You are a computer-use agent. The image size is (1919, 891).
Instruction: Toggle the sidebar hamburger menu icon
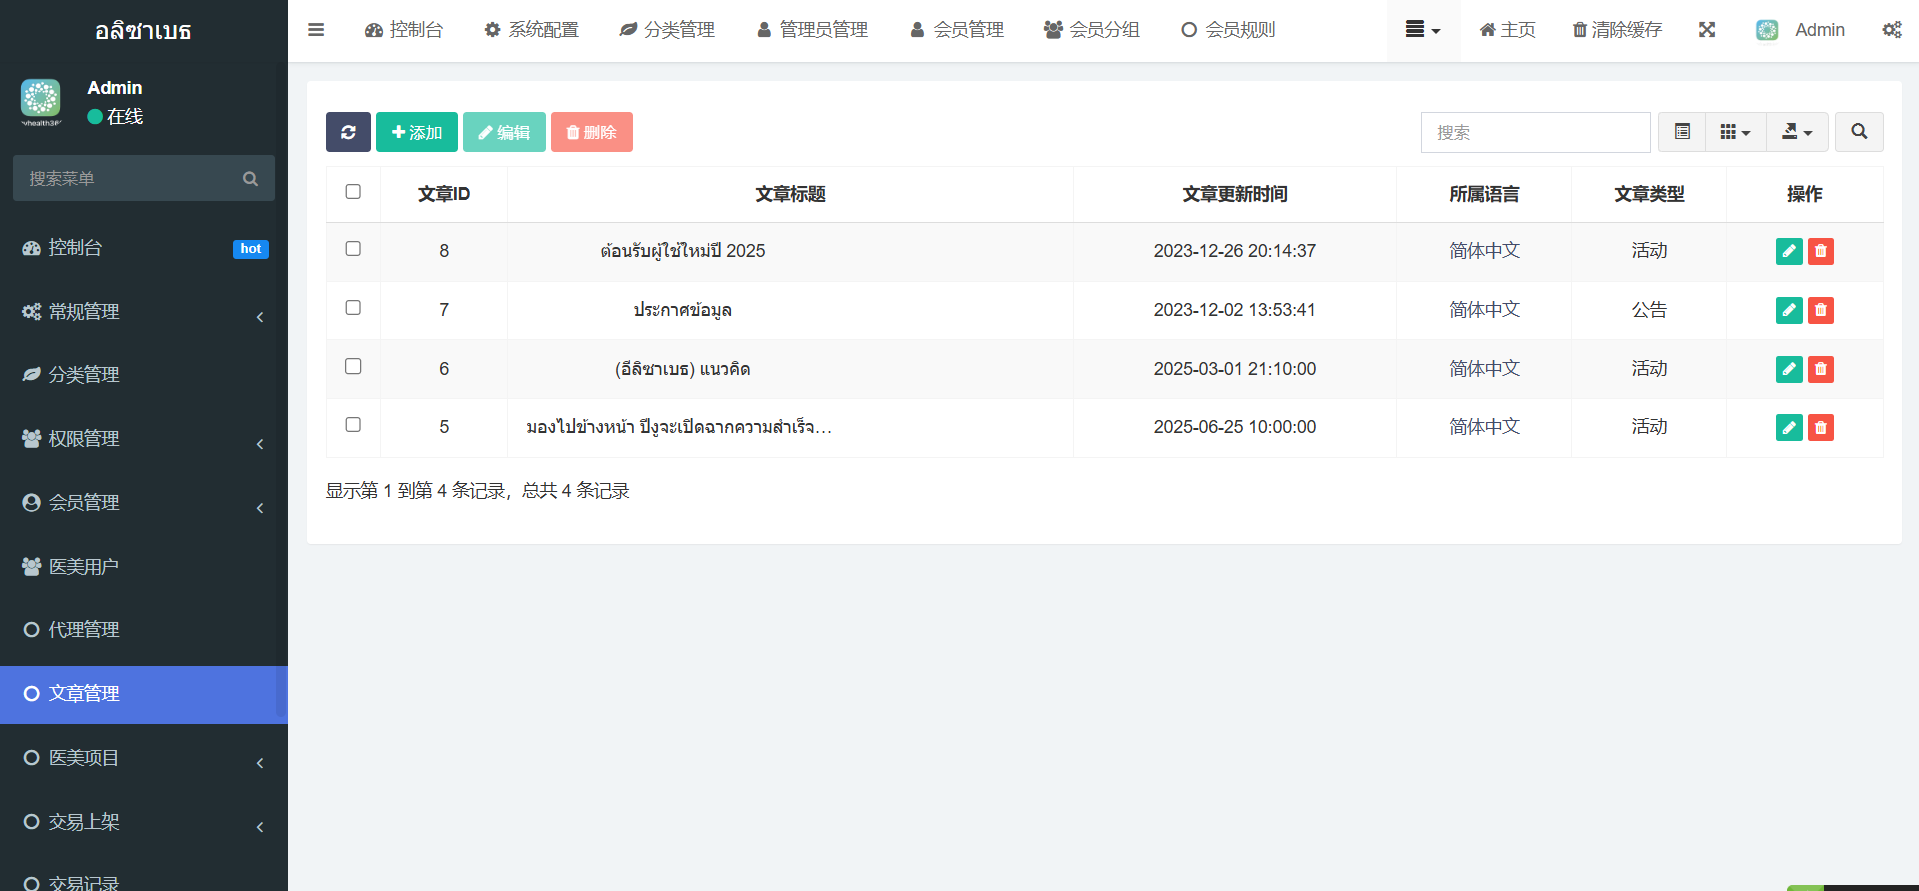point(316,30)
